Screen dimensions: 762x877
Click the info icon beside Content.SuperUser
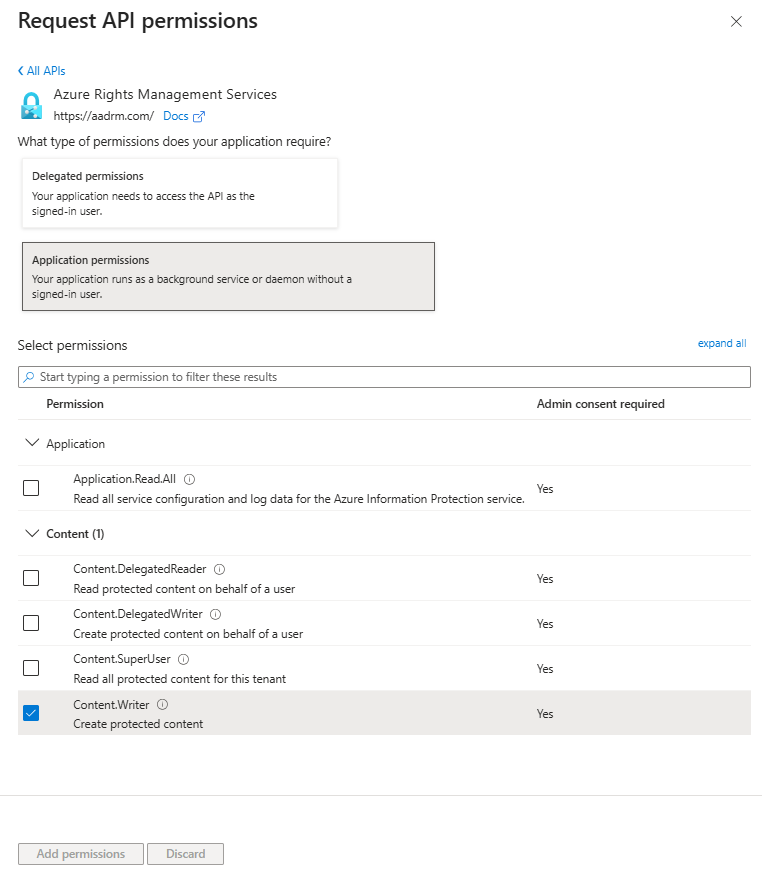pyautogui.click(x=184, y=659)
